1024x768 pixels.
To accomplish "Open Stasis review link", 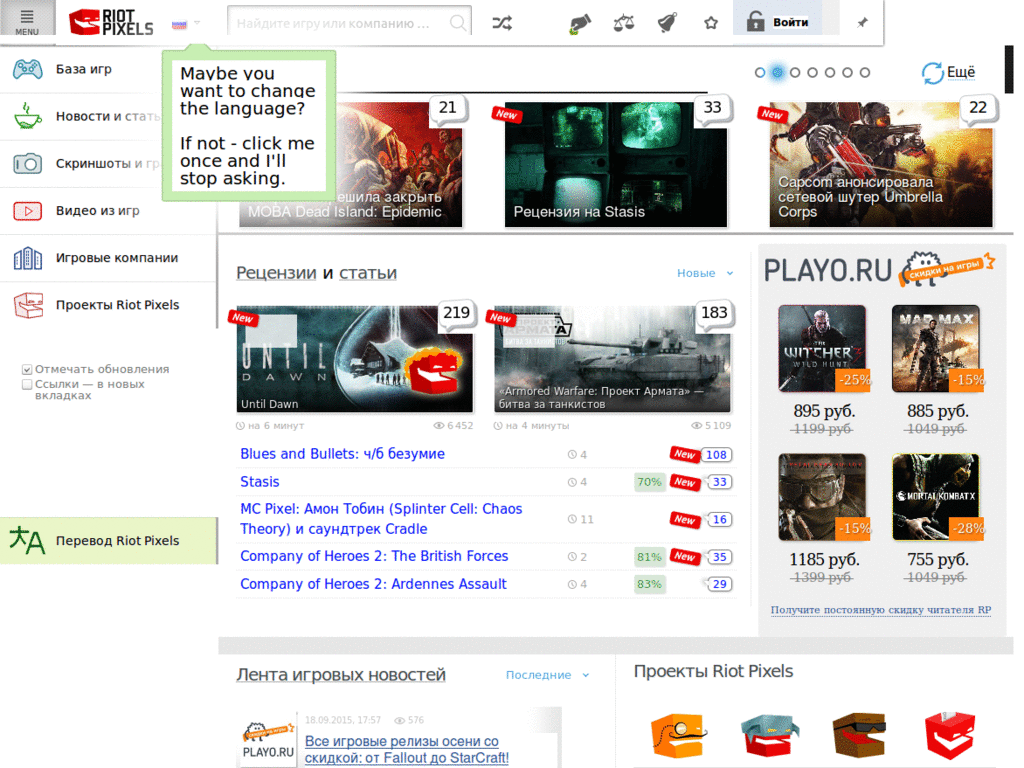I will coord(259,482).
